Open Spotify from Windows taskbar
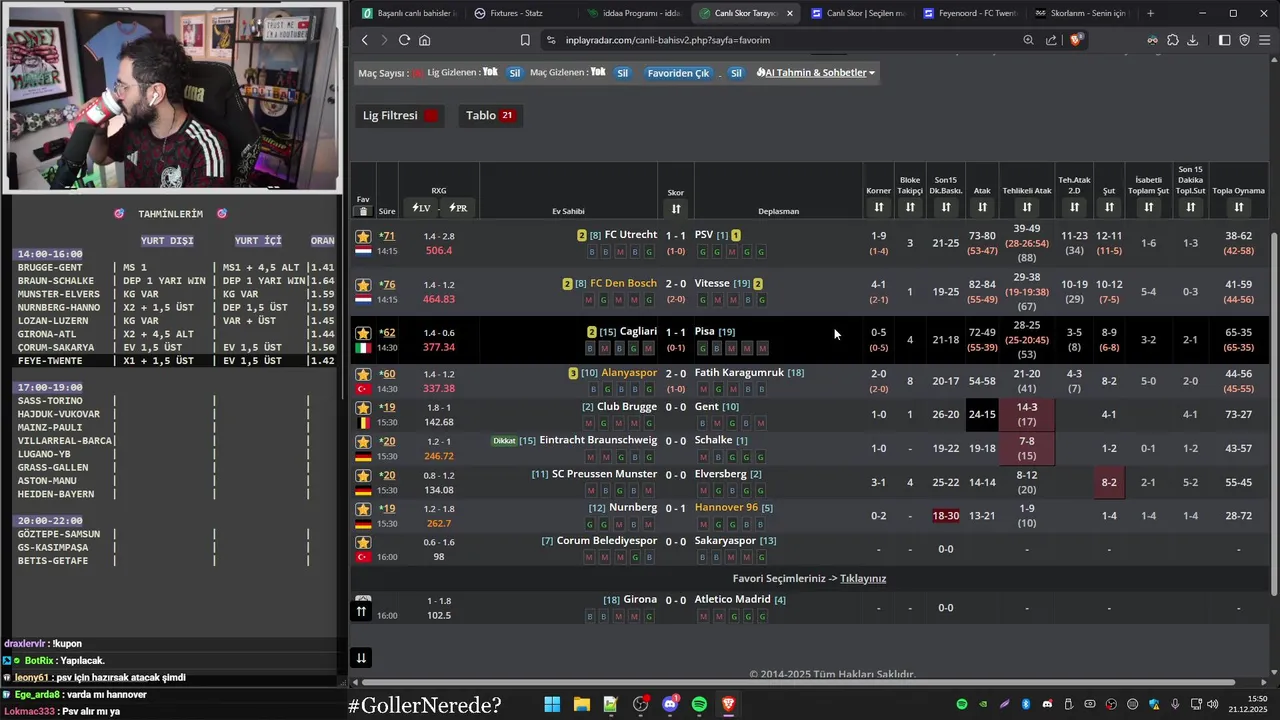1280x720 pixels. pyautogui.click(x=699, y=704)
